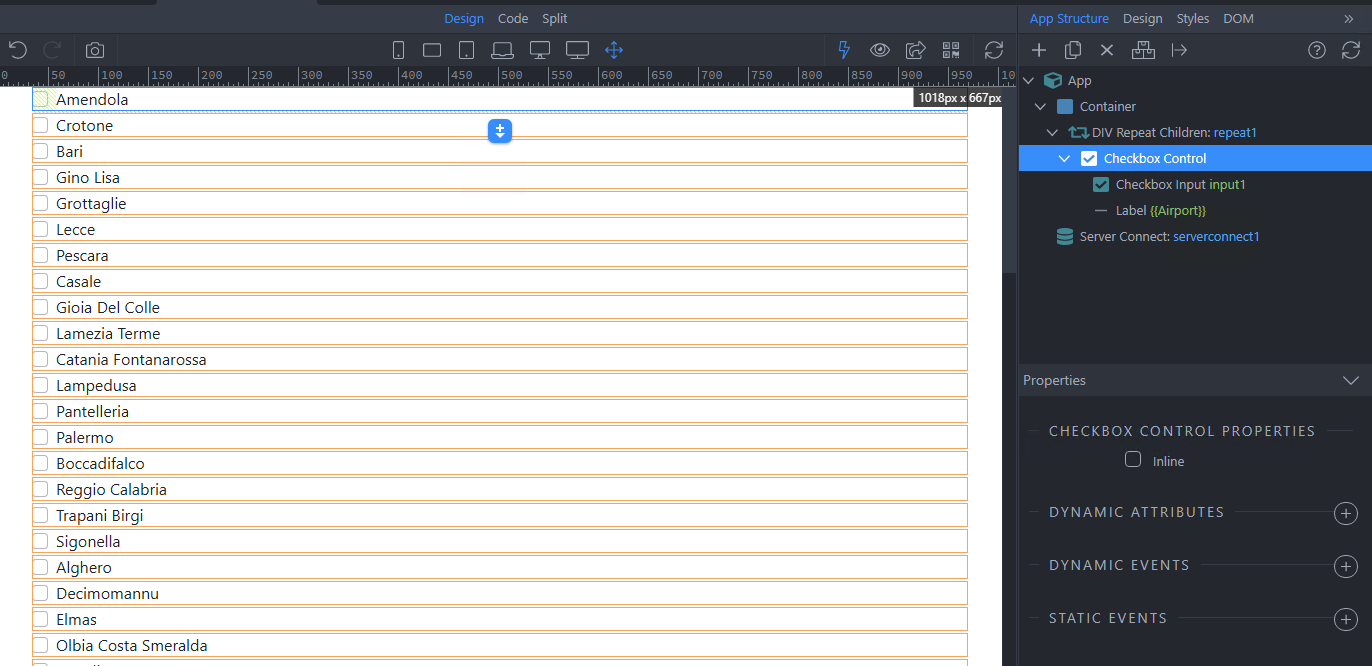Screen dimensions: 1372x666
Task: Click the Olbia Costa Smeralda label
Action: [132, 646]
